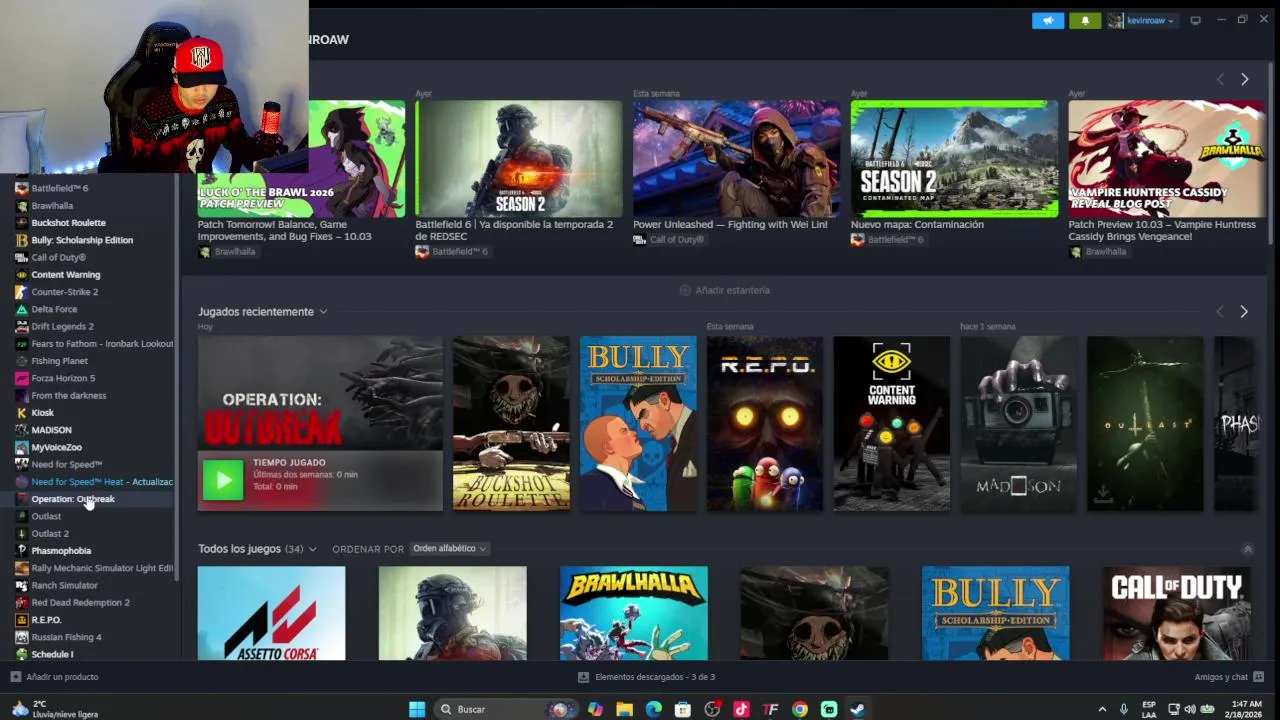Open Google Chrome from the taskbar
1280x720 pixels.
(799, 709)
